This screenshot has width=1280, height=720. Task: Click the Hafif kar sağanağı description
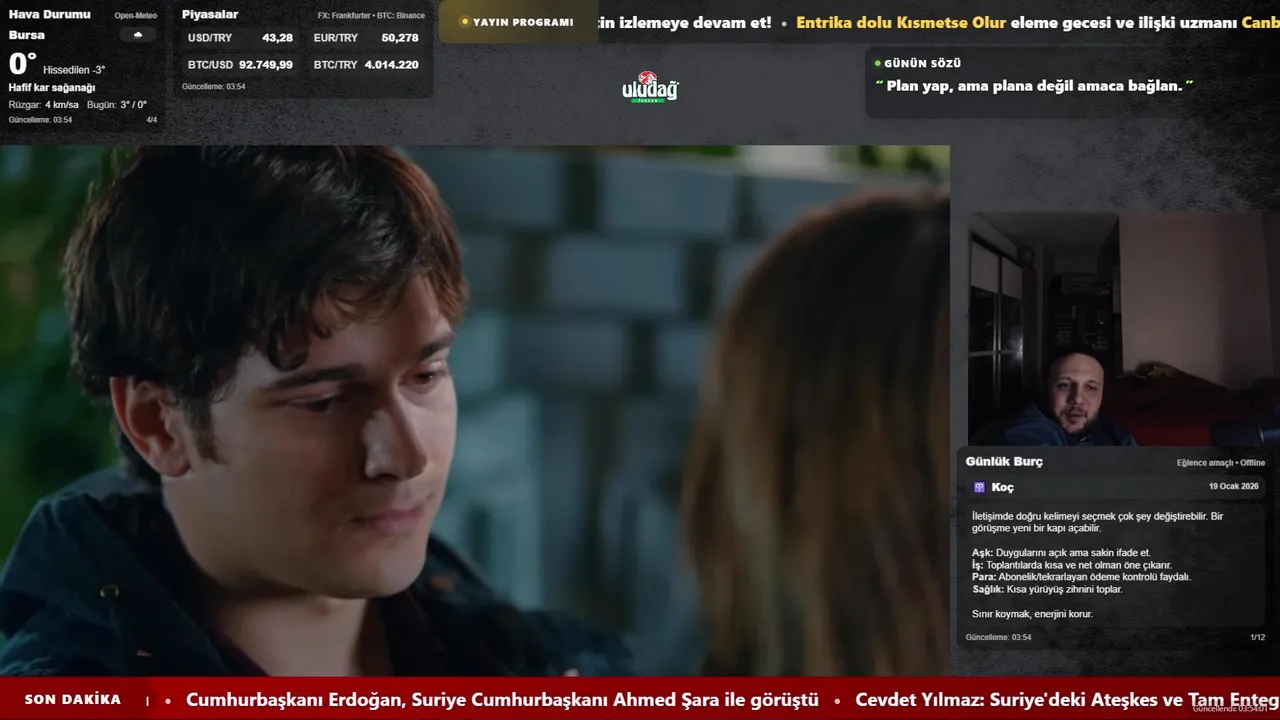pyautogui.click(x=52, y=88)
